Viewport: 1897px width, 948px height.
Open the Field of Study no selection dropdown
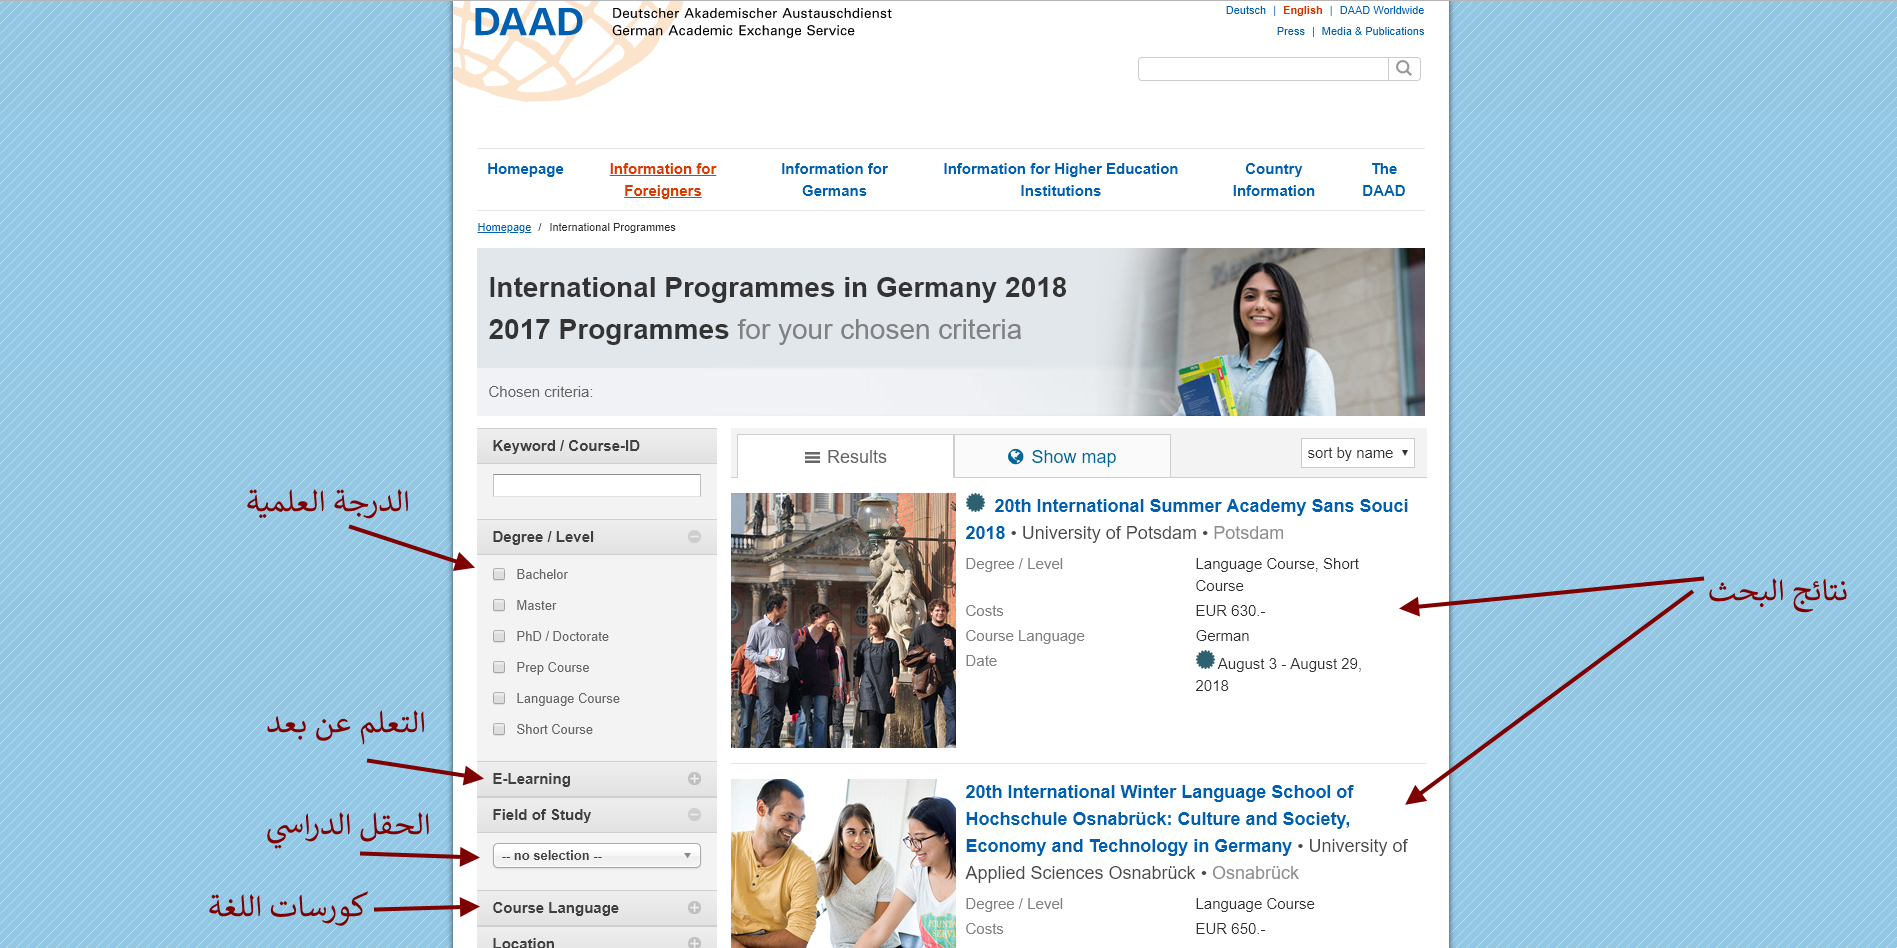click(597, 856)
